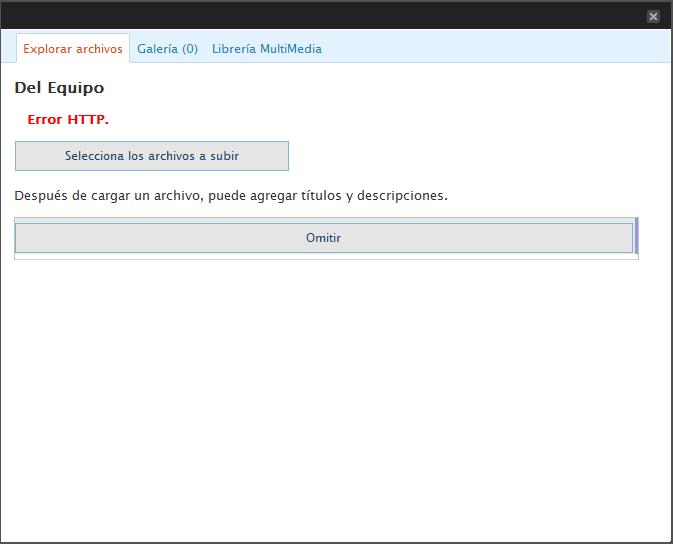Viewport: 673px width, 544px height.
Task: Open the Librería MultiMedia tab
Action: pyautogui.click(x=266, y=49)
